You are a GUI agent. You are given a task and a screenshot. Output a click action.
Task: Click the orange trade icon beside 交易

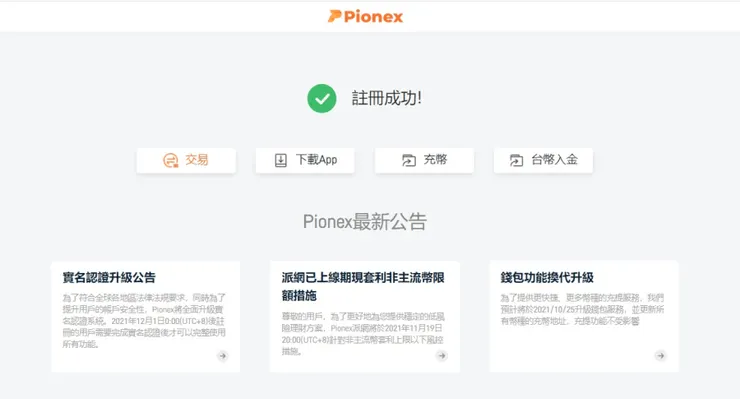[x=170, y=161]
